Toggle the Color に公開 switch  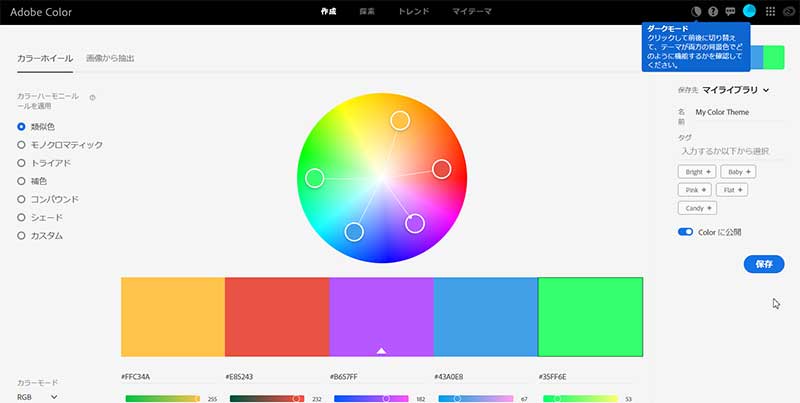(685, 232)
